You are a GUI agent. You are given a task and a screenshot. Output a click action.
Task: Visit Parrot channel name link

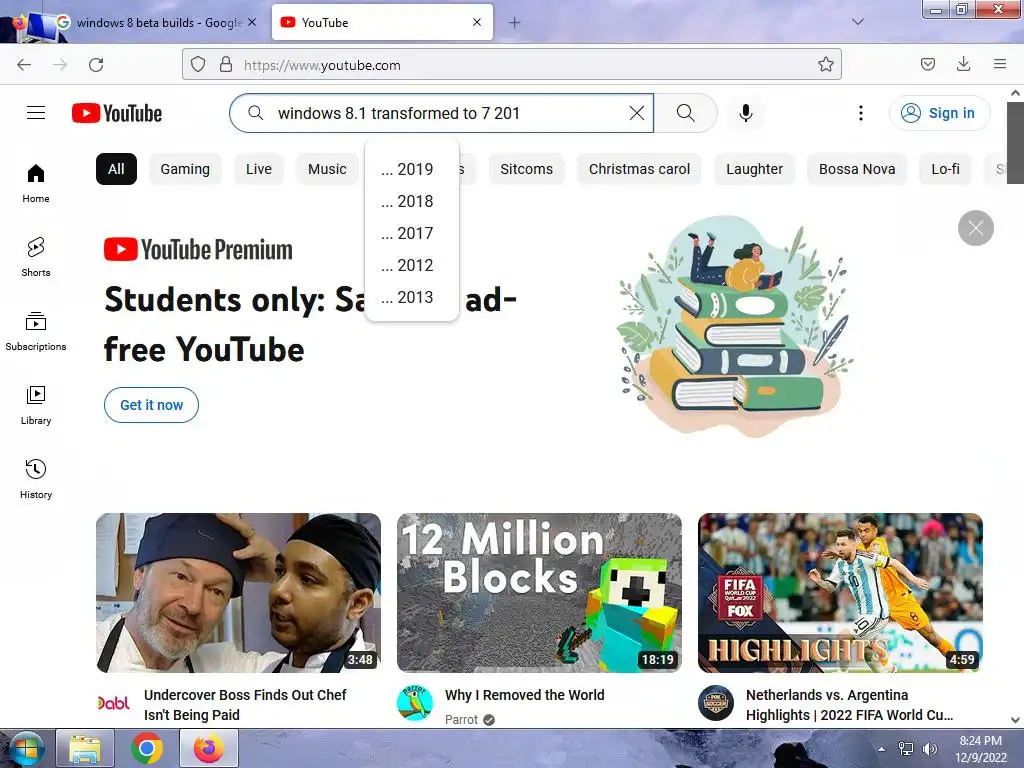(x=461, y=719)
